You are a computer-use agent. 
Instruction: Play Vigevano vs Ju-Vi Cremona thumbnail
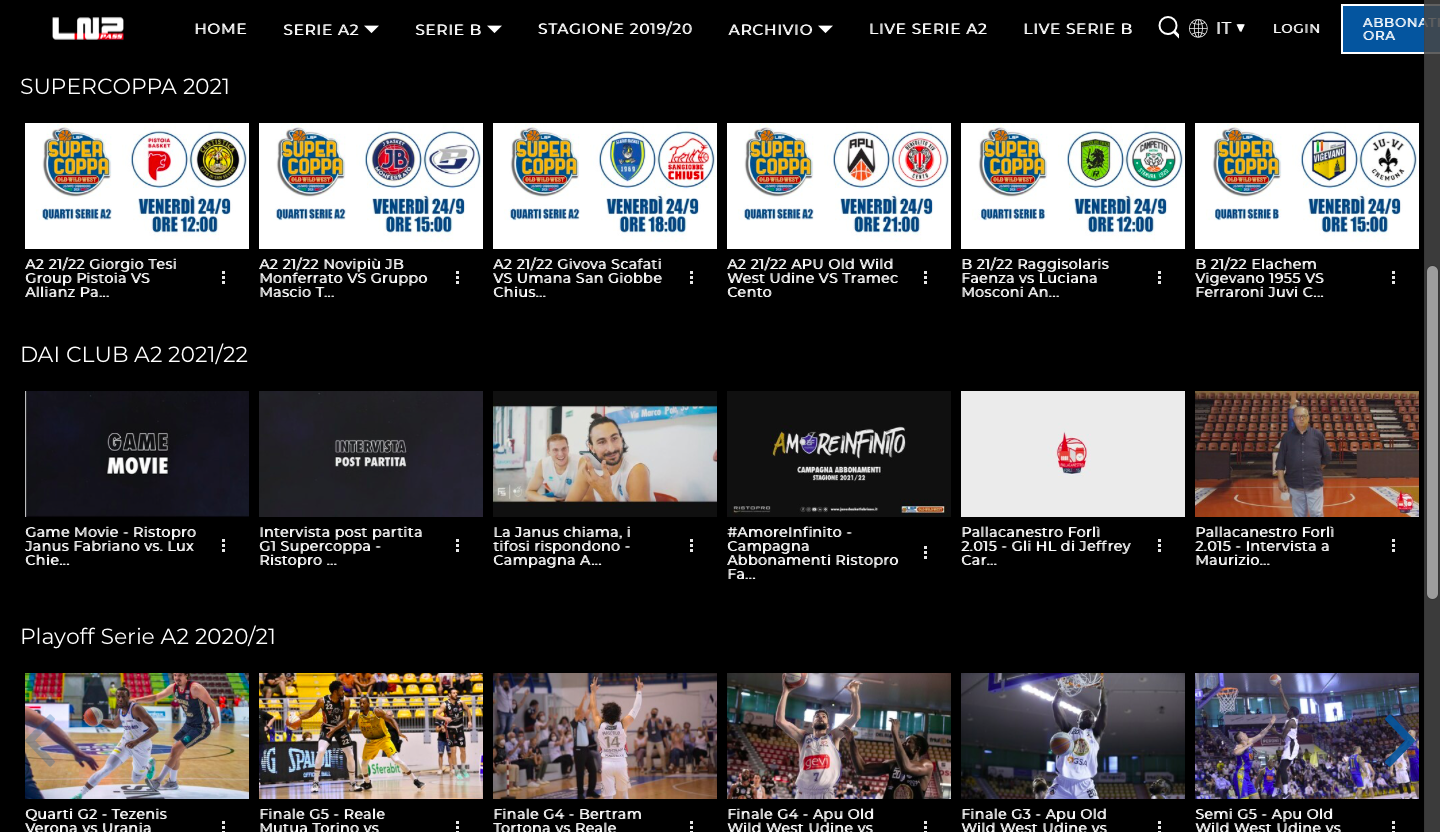click(1307, 186)
